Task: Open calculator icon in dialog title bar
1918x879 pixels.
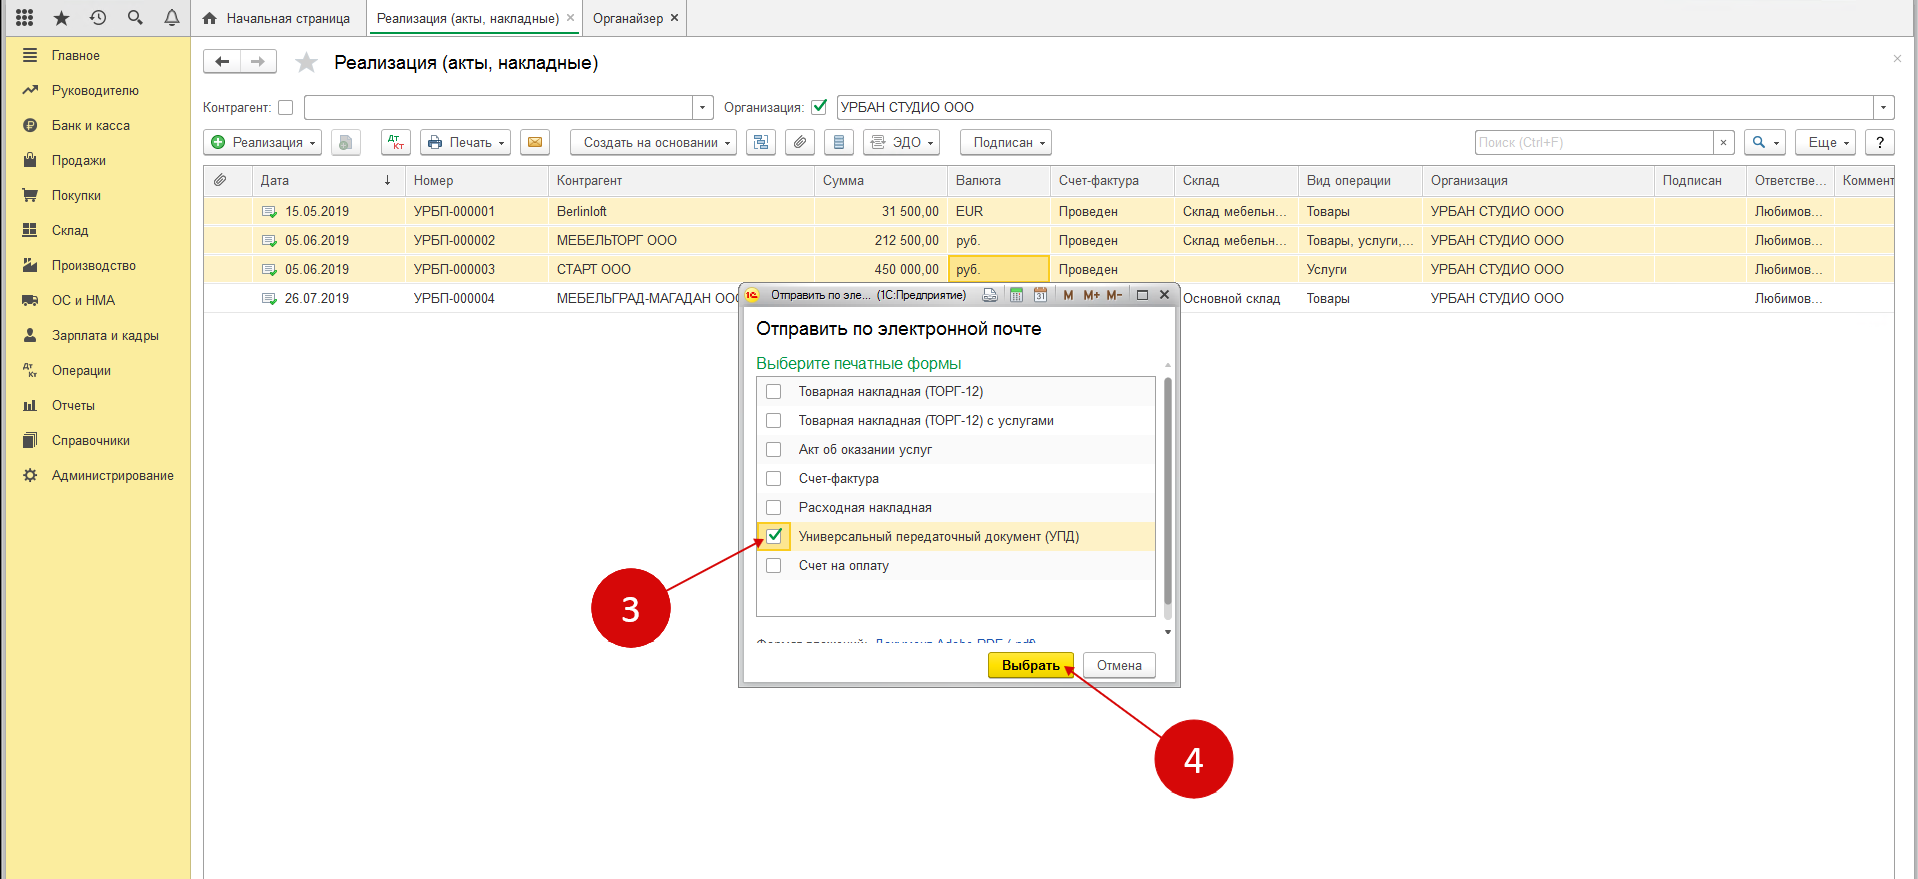Action: 1016,295
